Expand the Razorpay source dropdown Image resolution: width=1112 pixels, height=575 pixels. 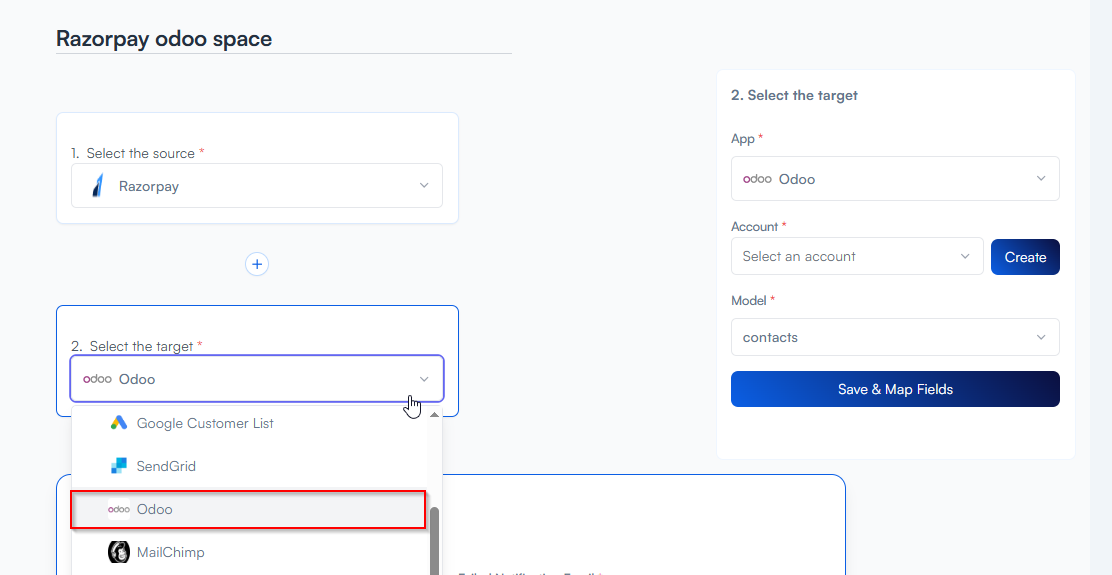coord(424,186)
